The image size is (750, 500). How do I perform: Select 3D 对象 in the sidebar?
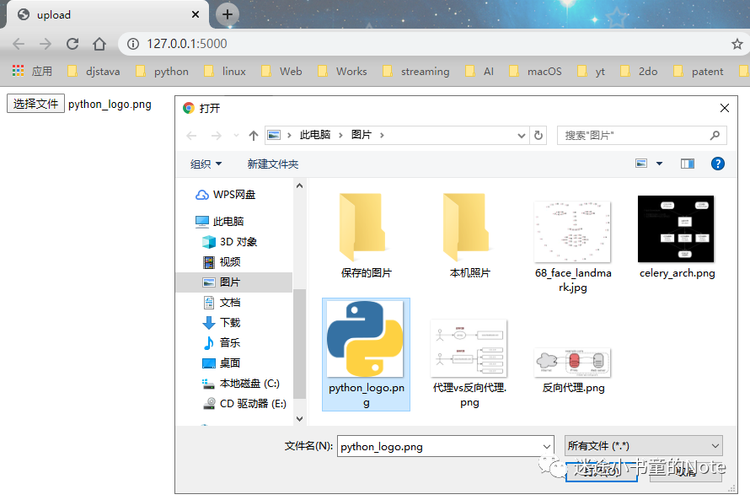pyautogui.click(x=230, y=242)
